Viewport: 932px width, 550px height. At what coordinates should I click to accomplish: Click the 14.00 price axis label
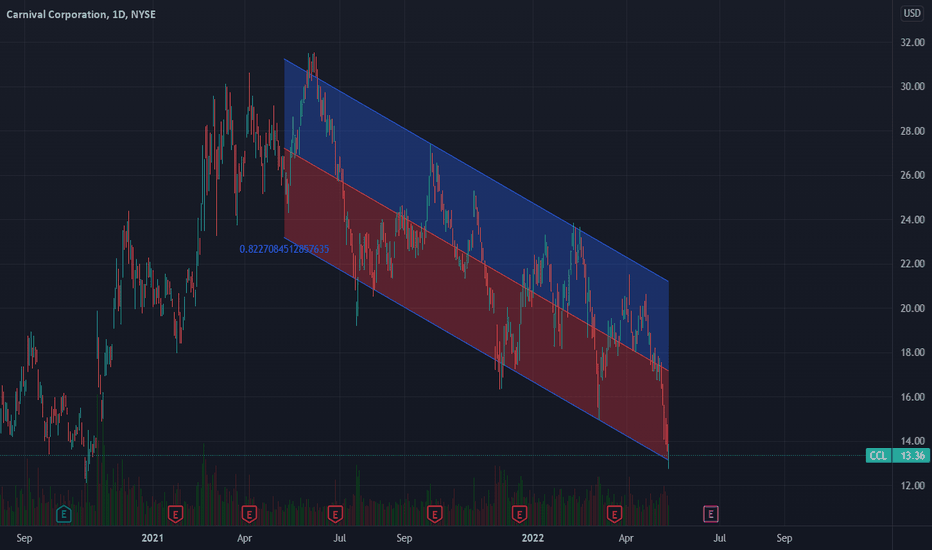[912, 441]
